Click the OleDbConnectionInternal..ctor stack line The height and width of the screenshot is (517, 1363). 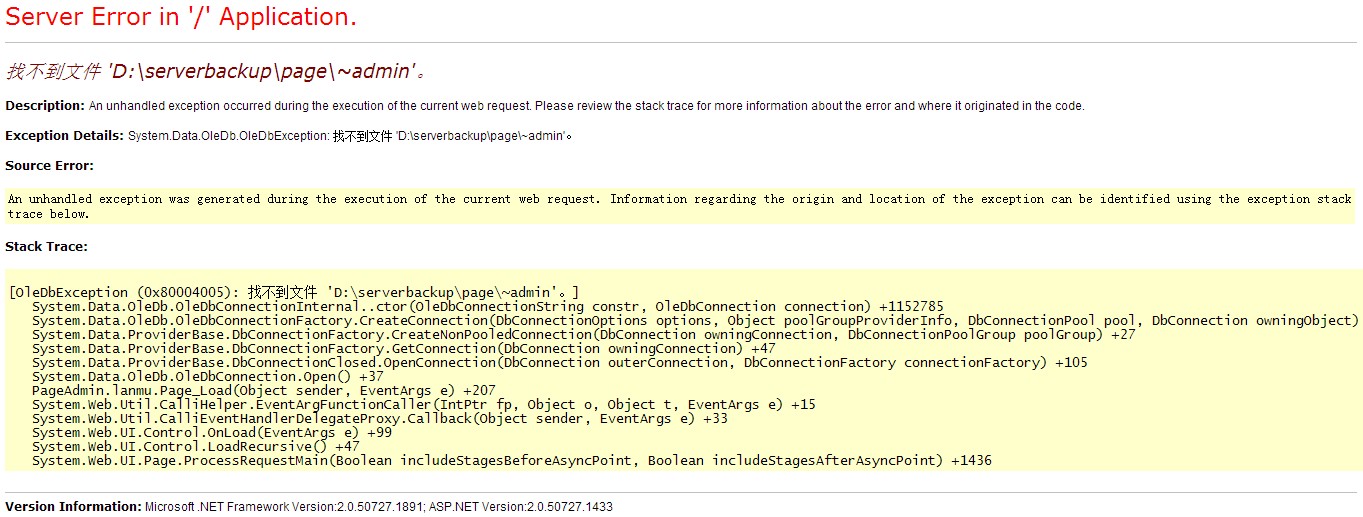point(487,306)
